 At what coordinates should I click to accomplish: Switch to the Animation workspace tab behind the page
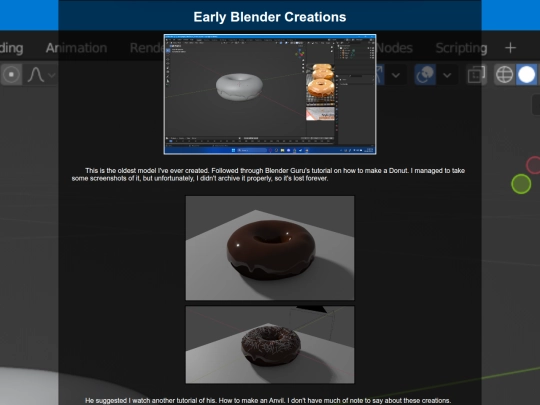[x=76, y=48]
